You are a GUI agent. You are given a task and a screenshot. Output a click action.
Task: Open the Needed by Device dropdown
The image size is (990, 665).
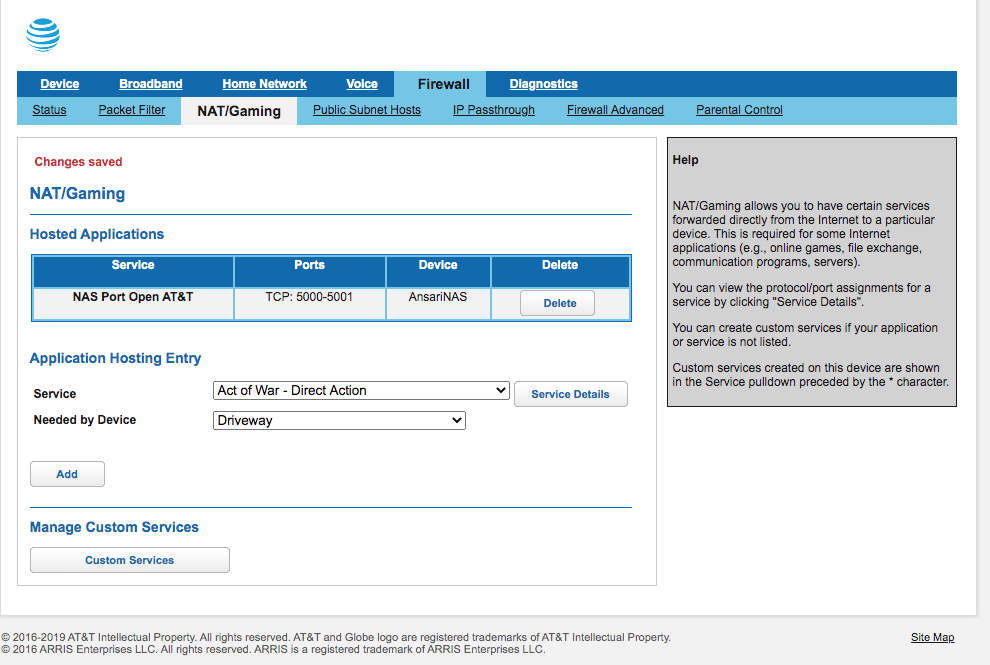coord(340,421)
